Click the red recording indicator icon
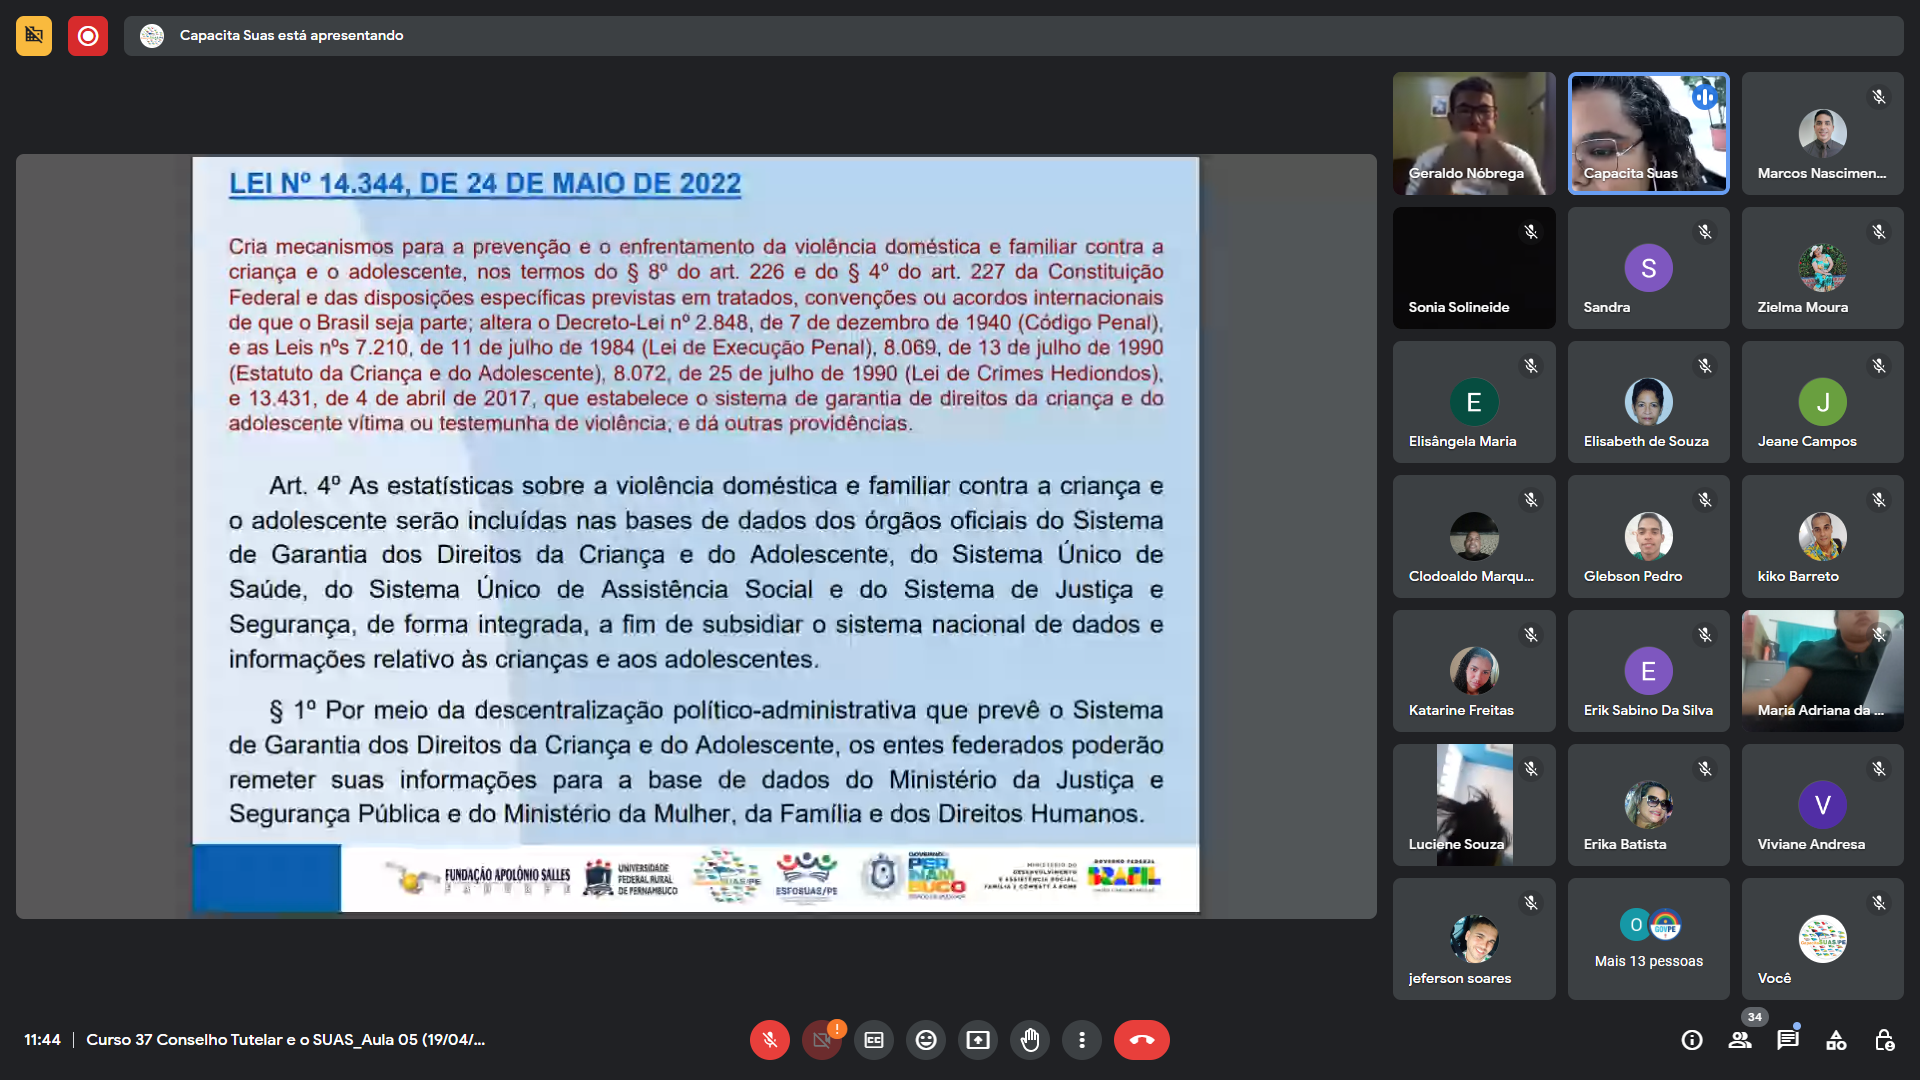The height and width of the screenshot is (1080, 1920). click(88, 36)
